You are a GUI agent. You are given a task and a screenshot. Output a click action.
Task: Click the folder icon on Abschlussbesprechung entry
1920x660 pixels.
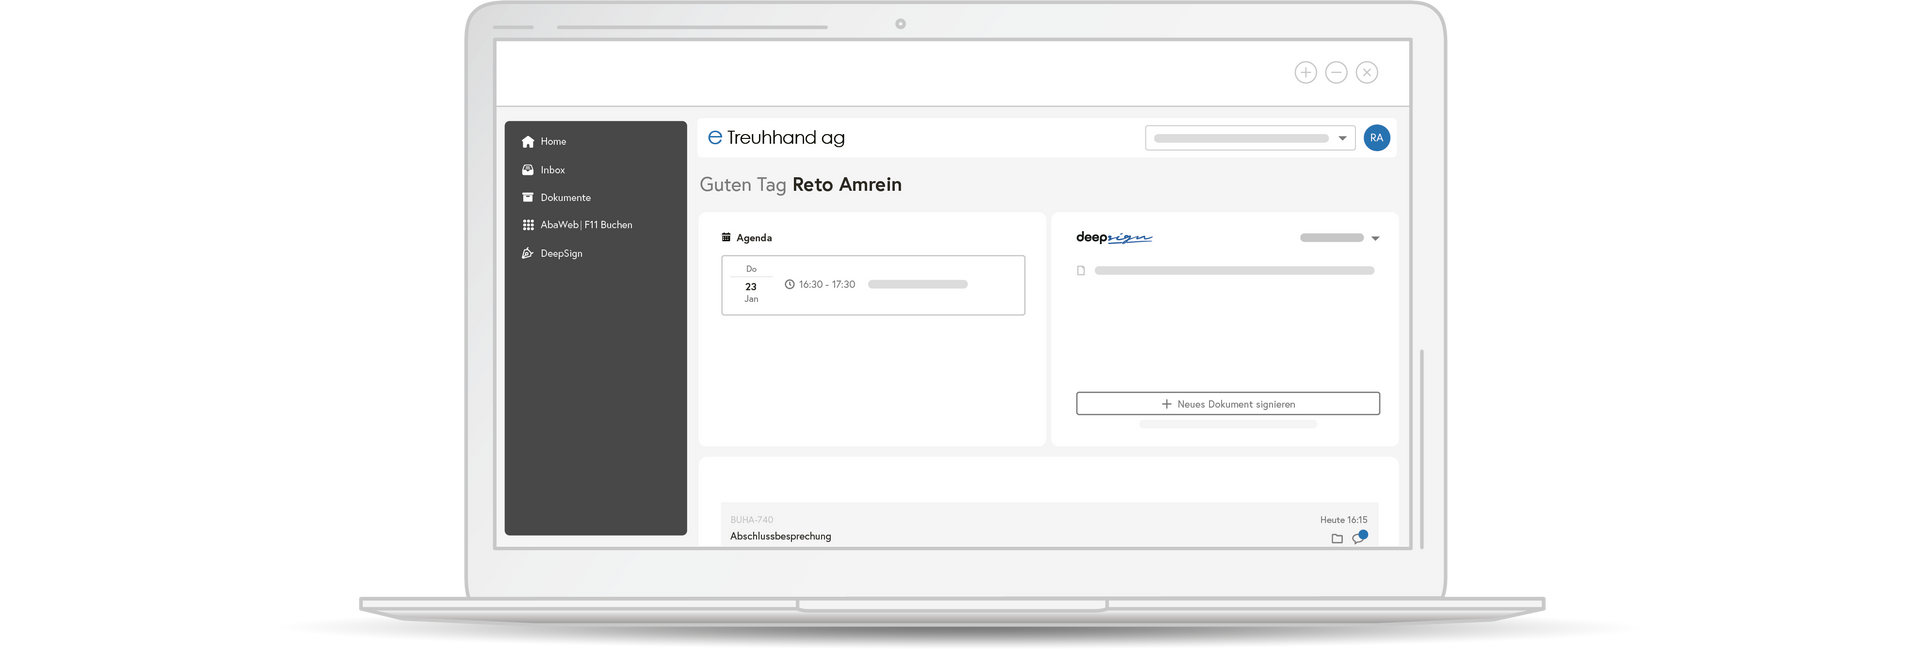(x=1337, y=538)
